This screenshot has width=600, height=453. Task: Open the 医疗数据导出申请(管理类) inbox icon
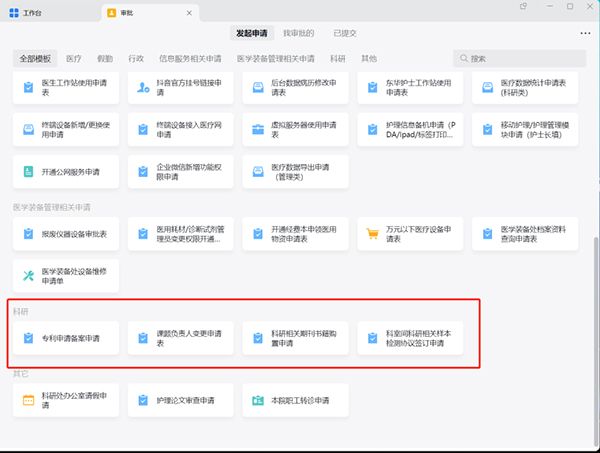(x=258, y=172)
